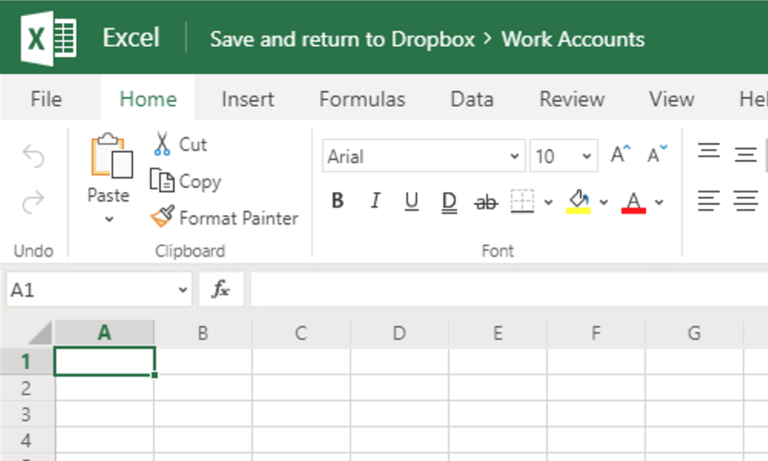The height and width of the screenshot is (461, 768).
Task: Click the Select All corner triangle
Action: 40,333
